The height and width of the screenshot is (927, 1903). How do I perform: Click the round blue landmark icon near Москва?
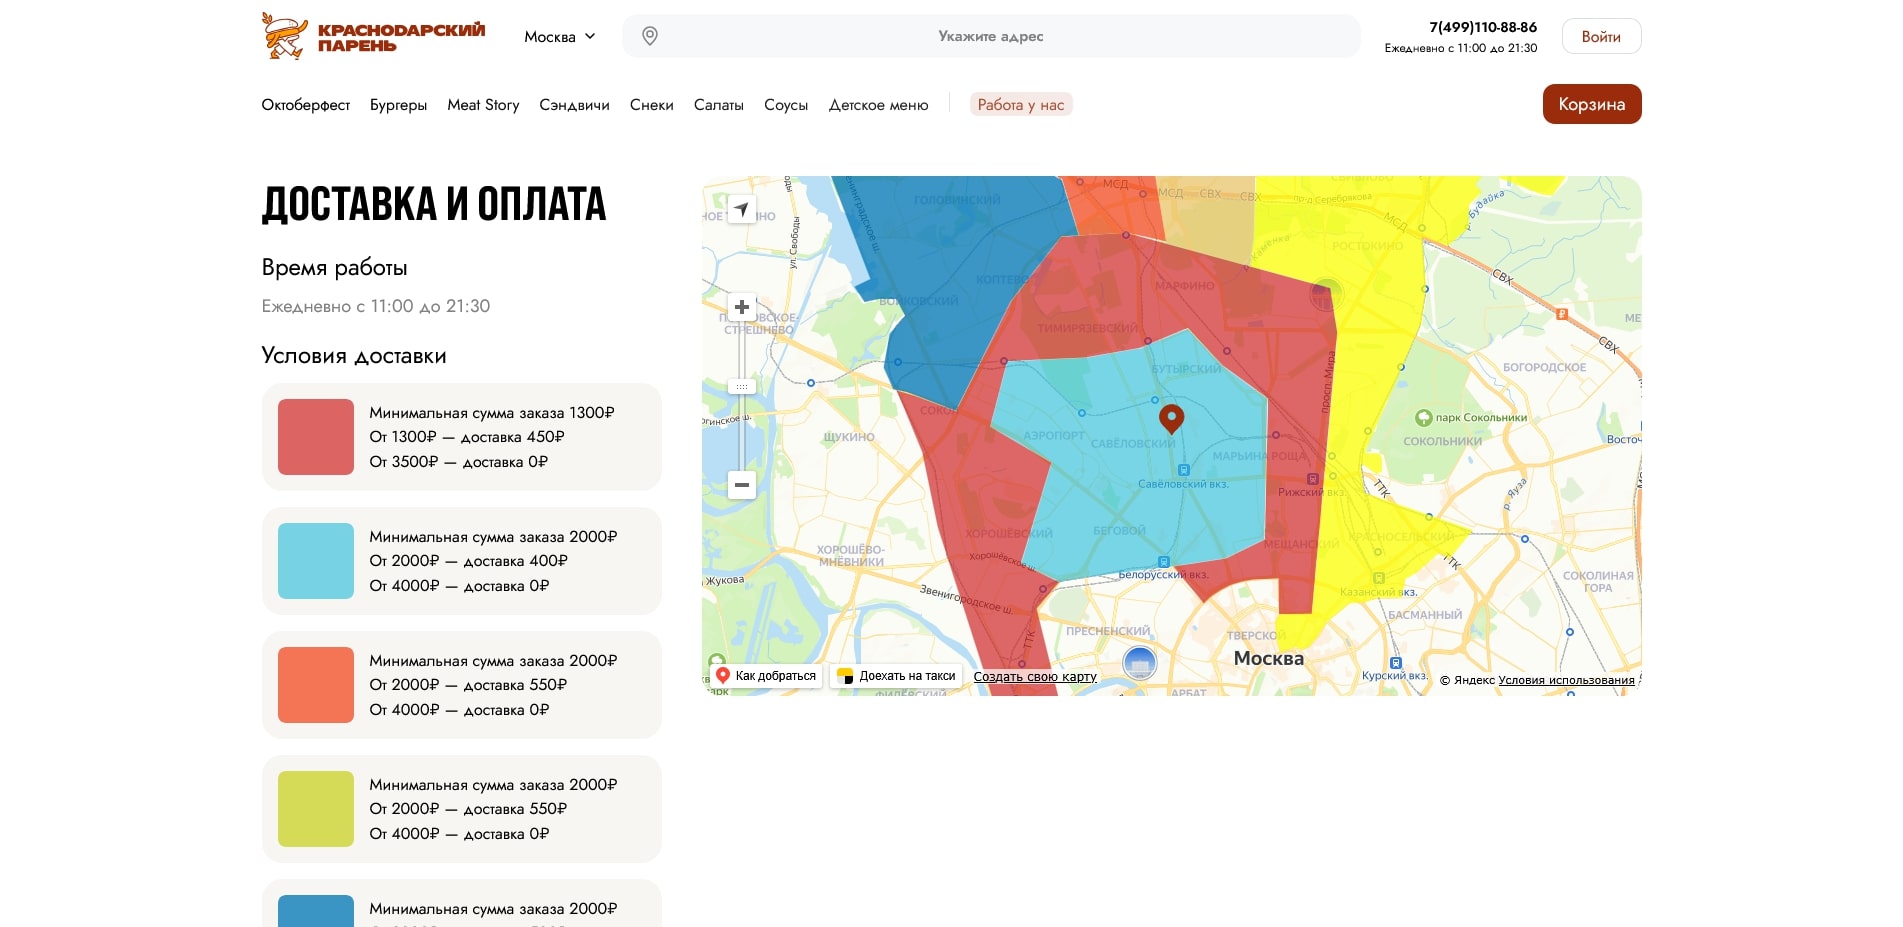pyautogui.click(x=1139, y=662)
